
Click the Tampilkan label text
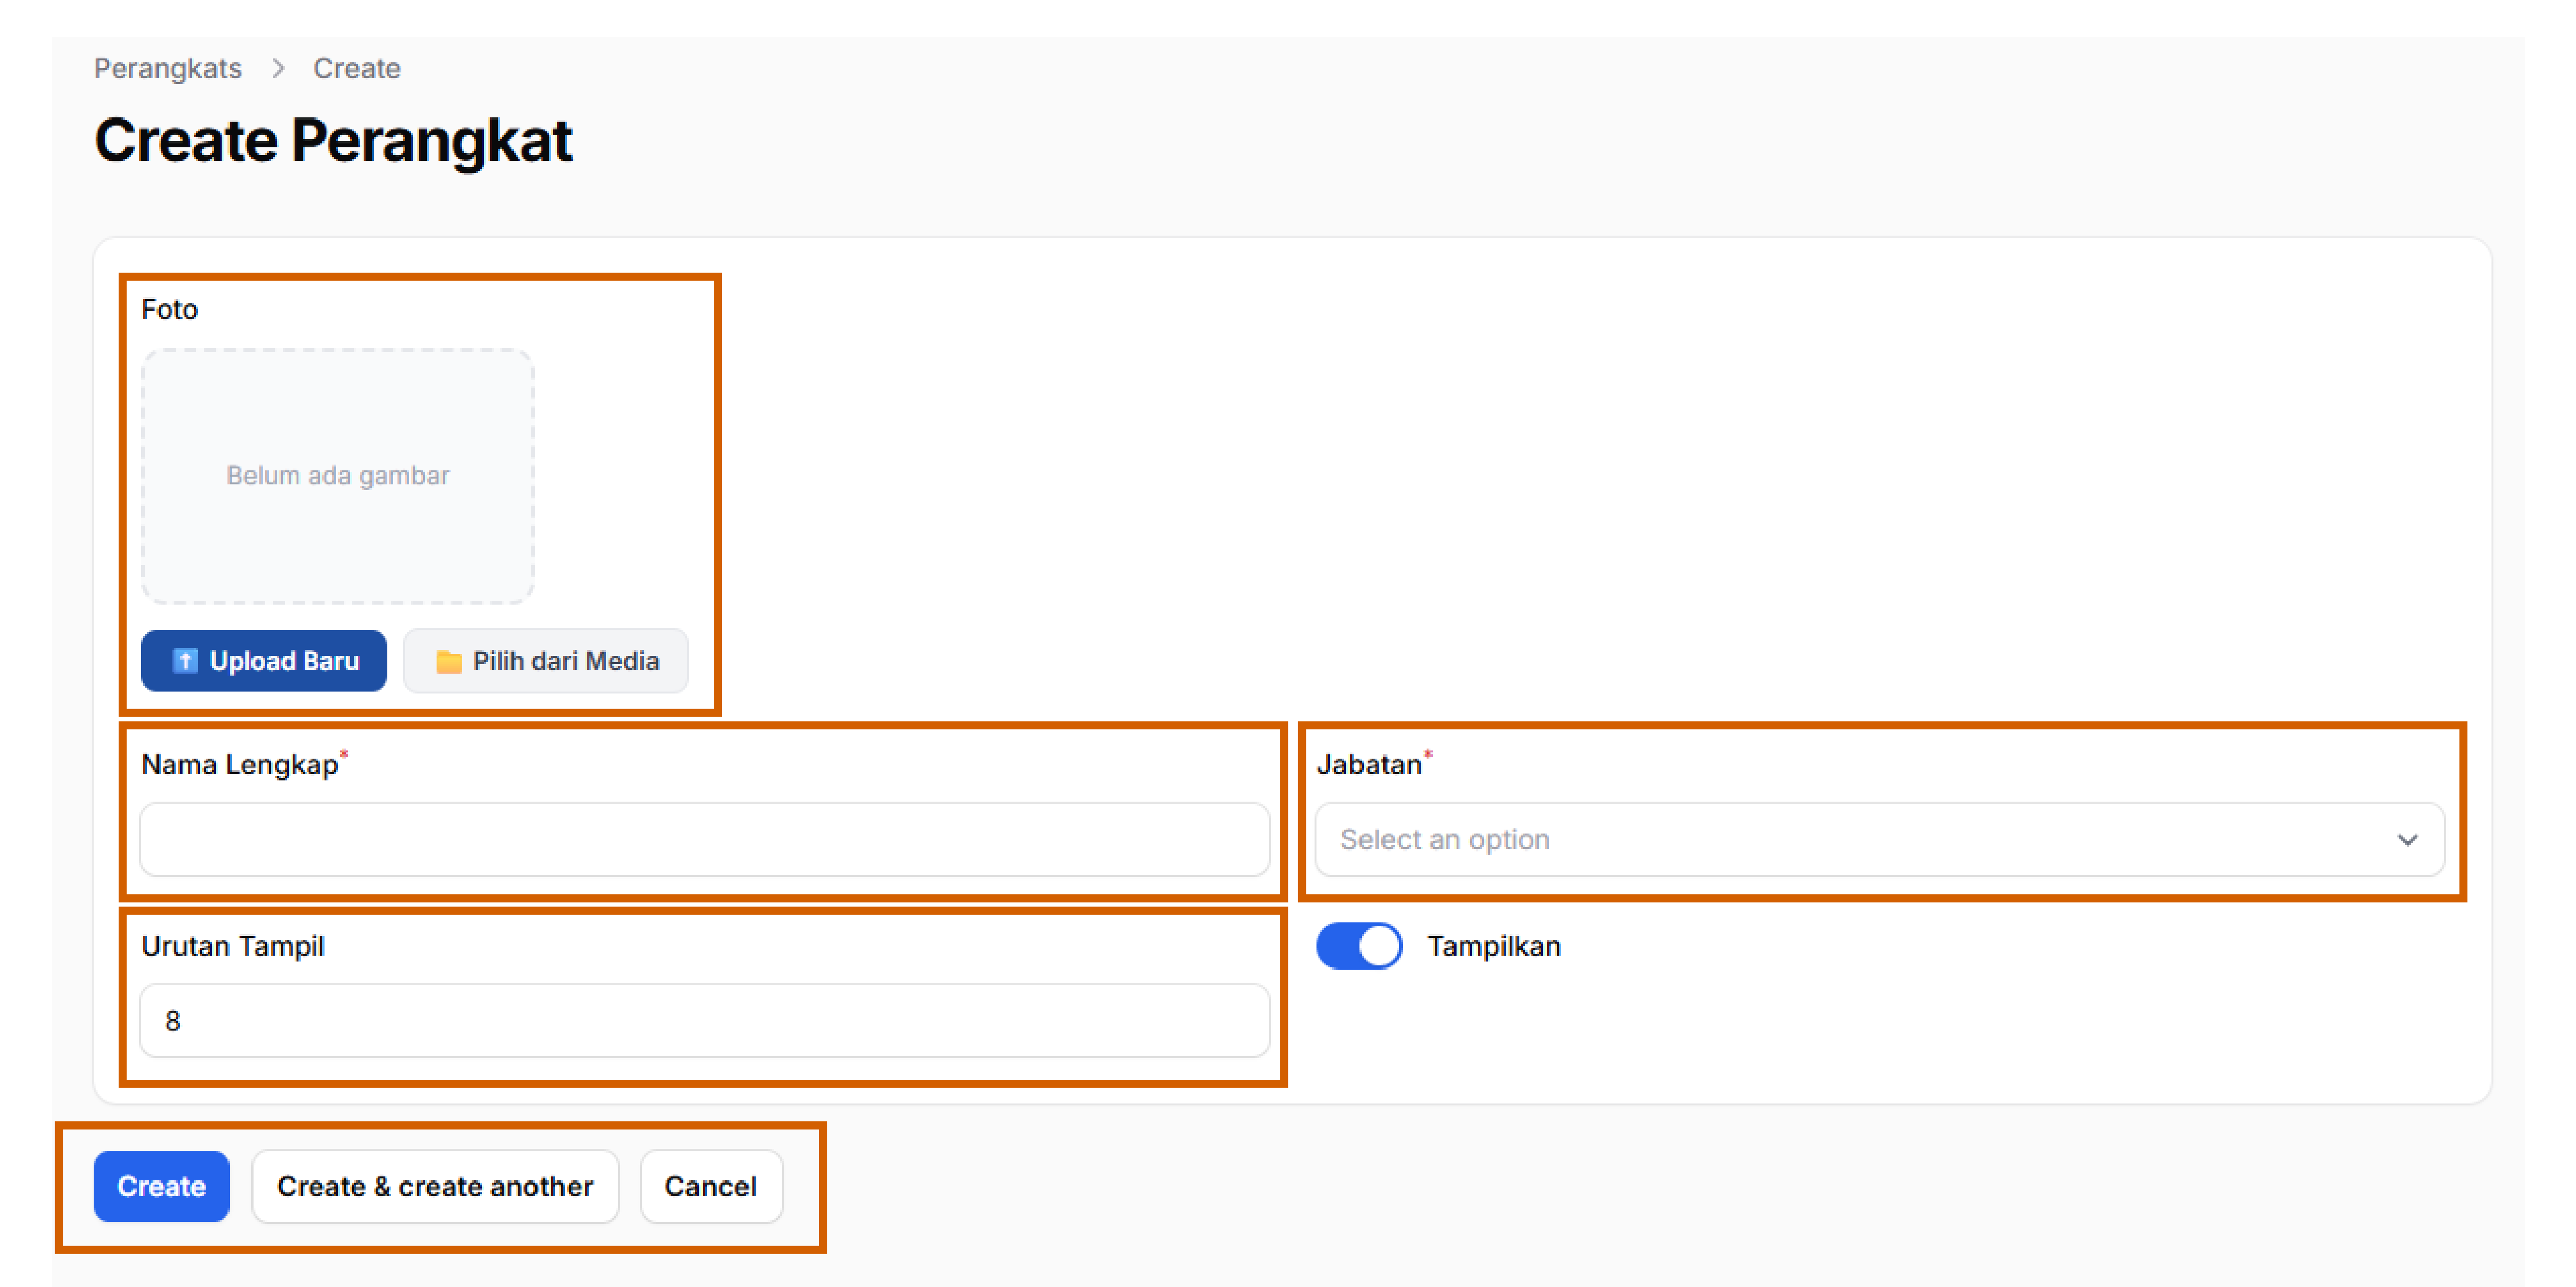click(x=1494, y=946)
